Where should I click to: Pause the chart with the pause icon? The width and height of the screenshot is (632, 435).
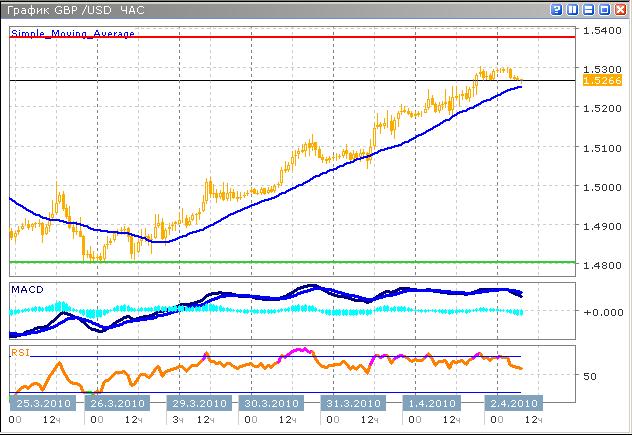(573, 10)
